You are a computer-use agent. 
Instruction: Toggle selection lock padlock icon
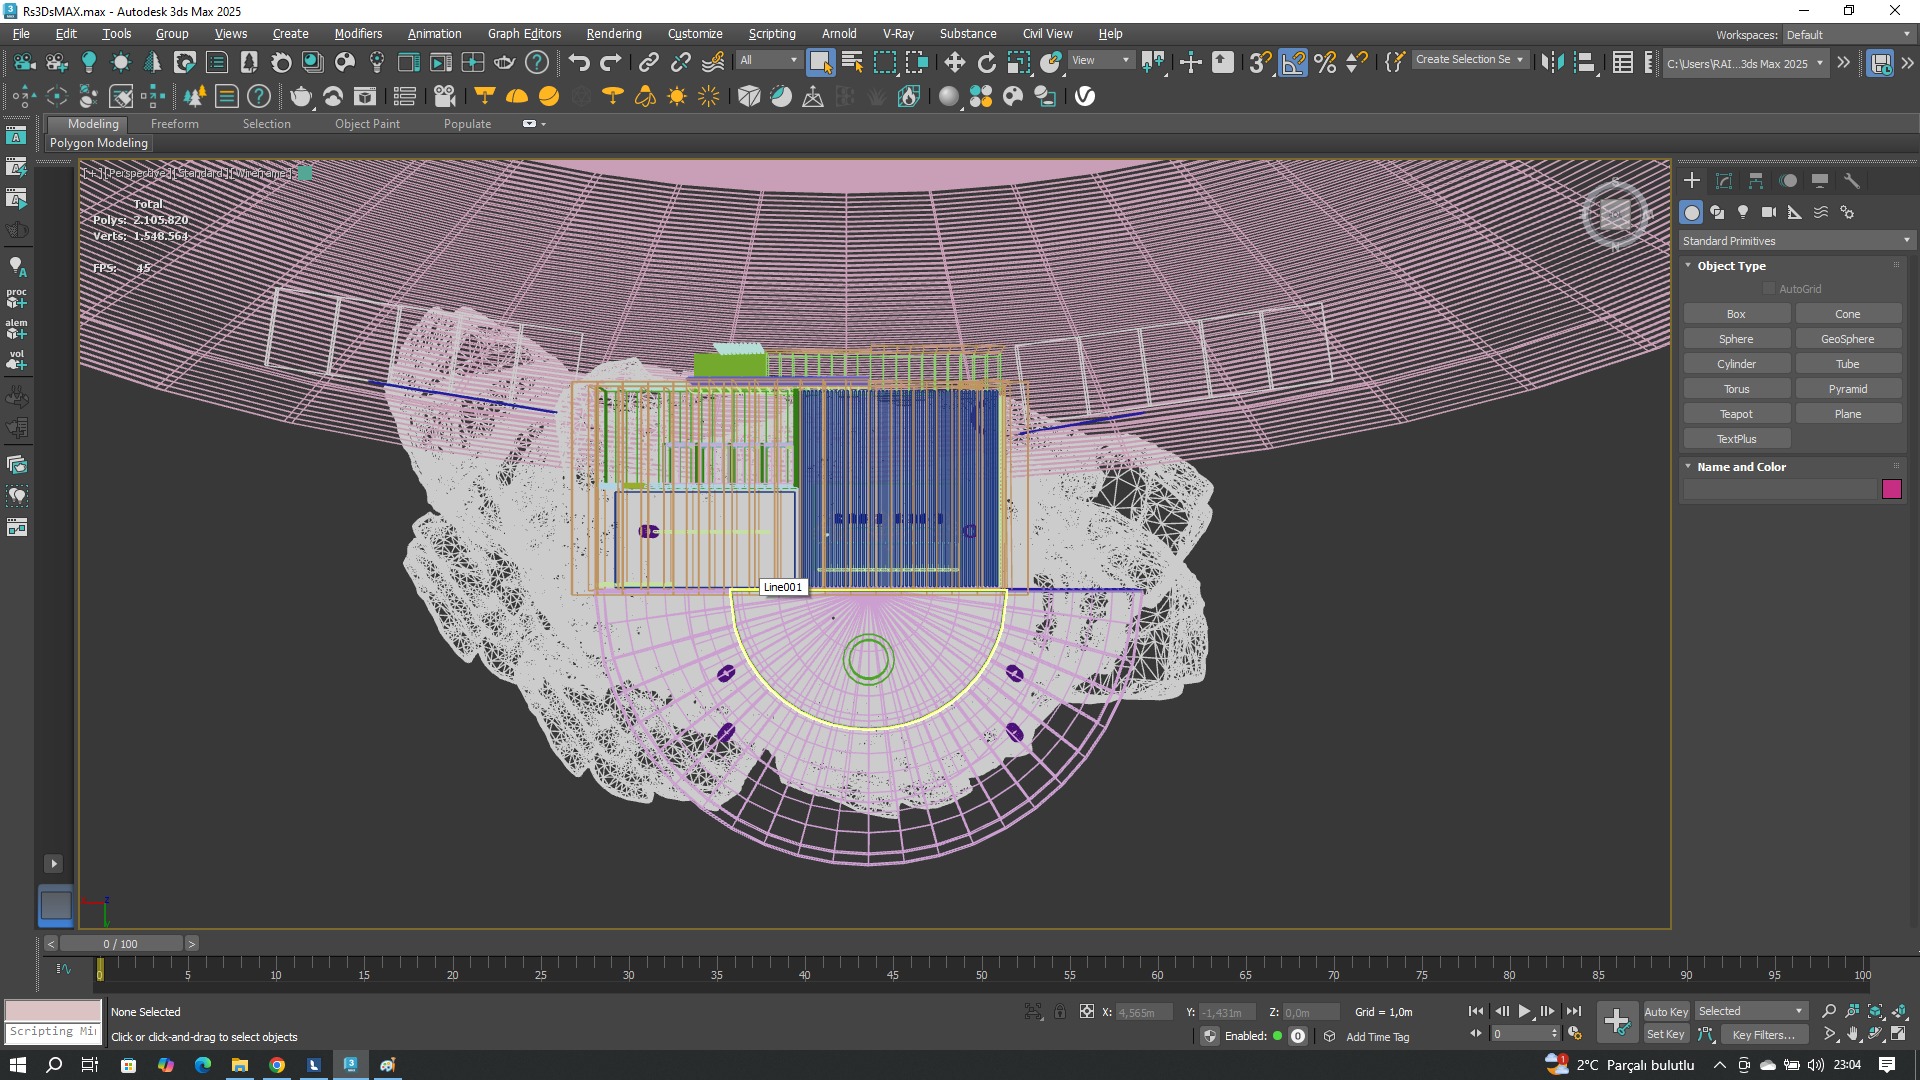(x=1060, y=1012)
